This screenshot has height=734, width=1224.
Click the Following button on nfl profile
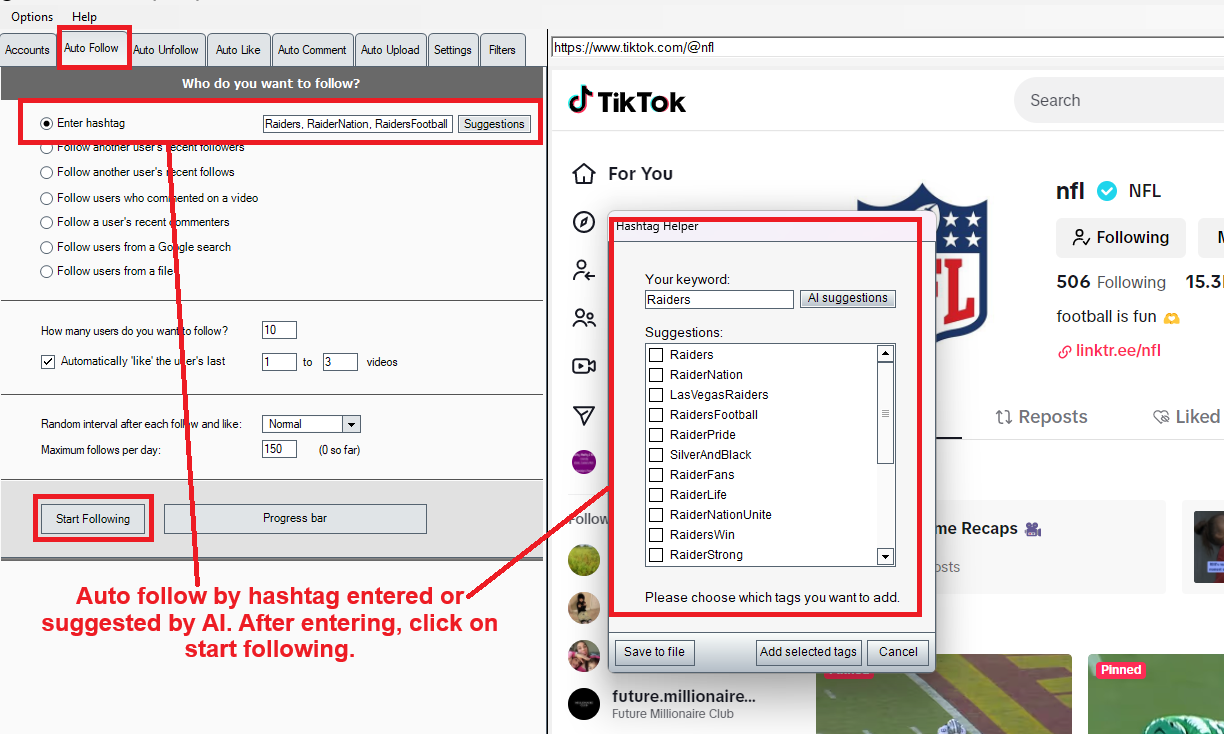(1121, 238)
